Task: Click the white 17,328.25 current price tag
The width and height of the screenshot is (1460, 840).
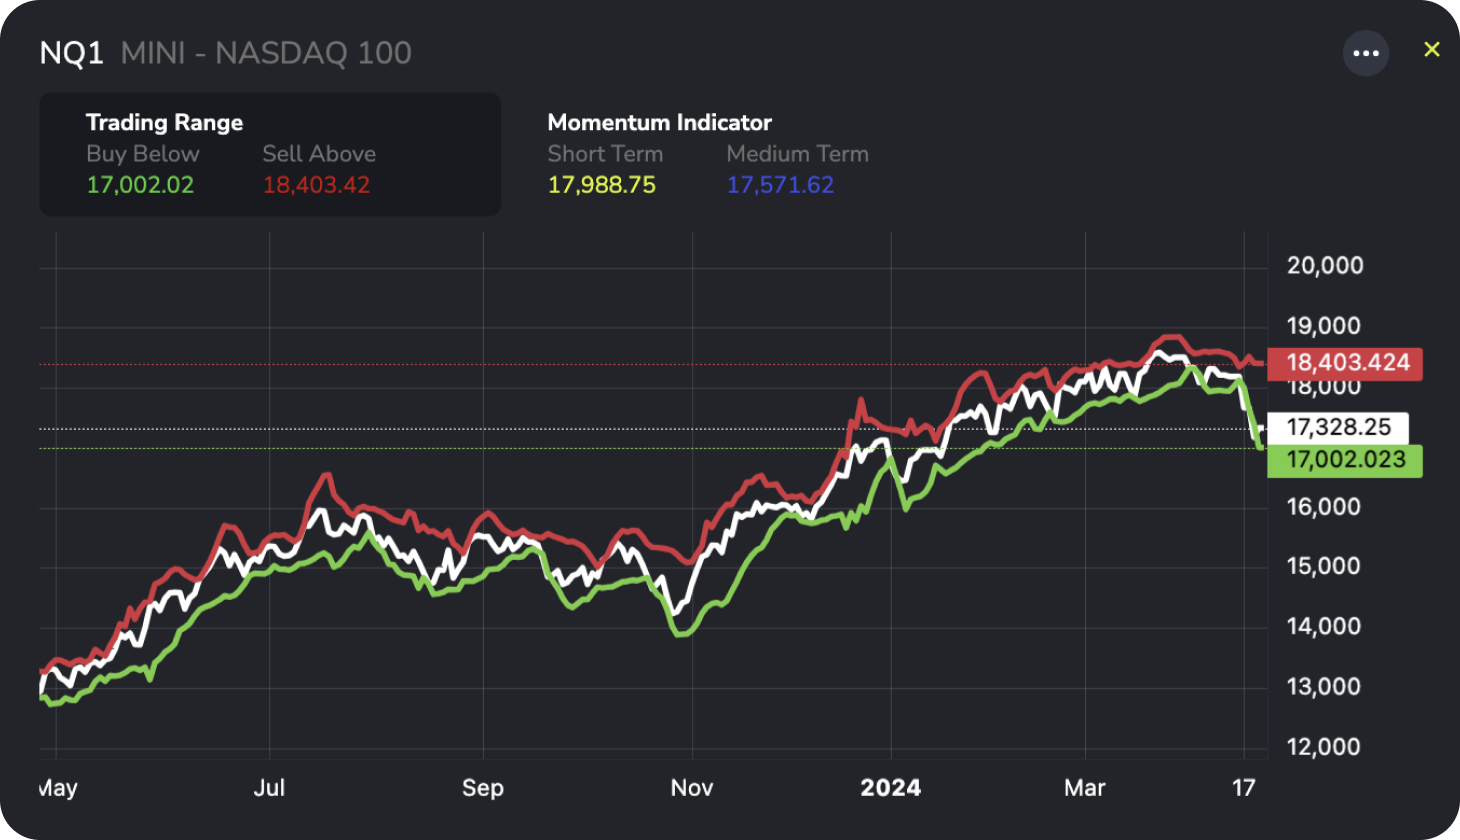Action: pos(1338,428)
